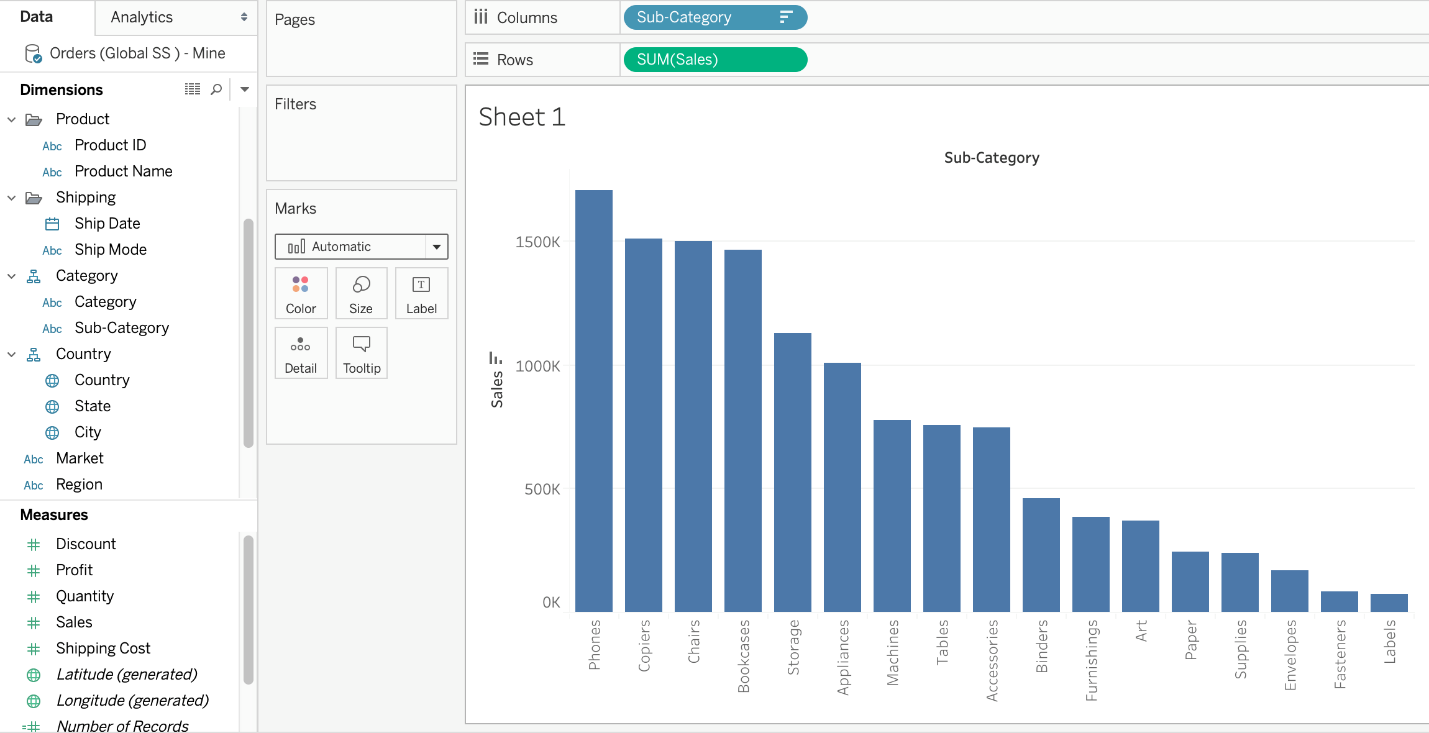Open the Dimensions pane dropdown arrow

pos(244,90)
